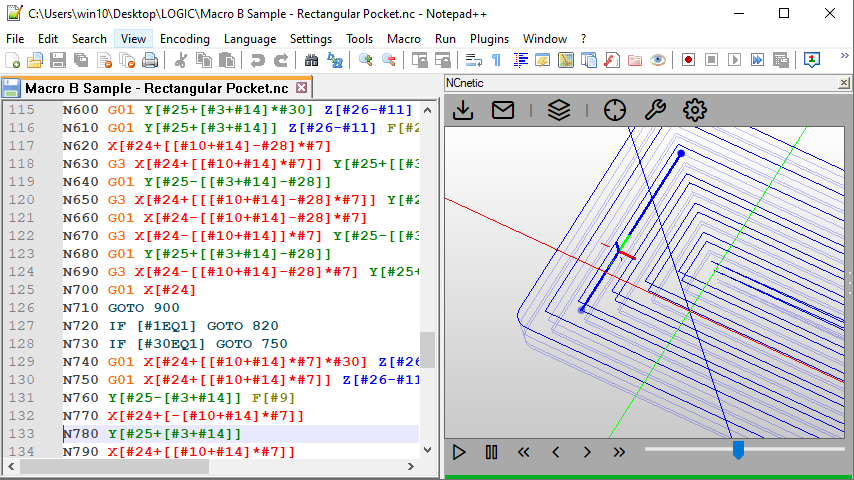The width and height of the screenshot is (854, 480).
Task: Toggle show all characters pilcrow icon
Action: (496, 60)
